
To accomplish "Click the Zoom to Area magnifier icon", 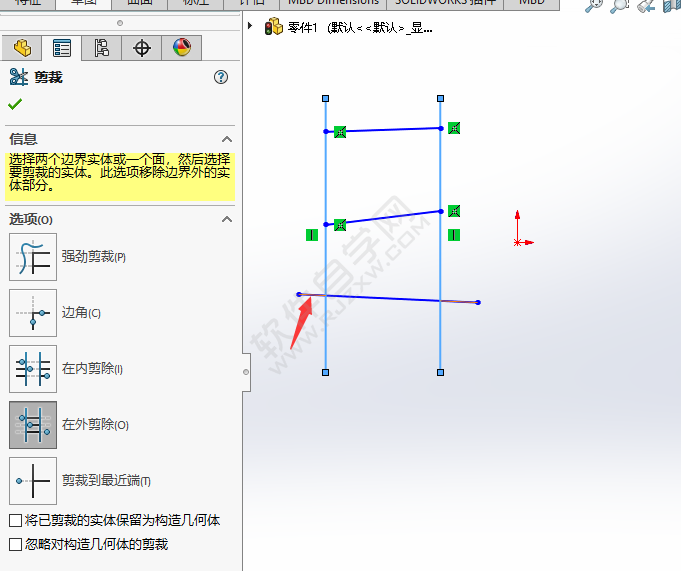I will point(619,5).
